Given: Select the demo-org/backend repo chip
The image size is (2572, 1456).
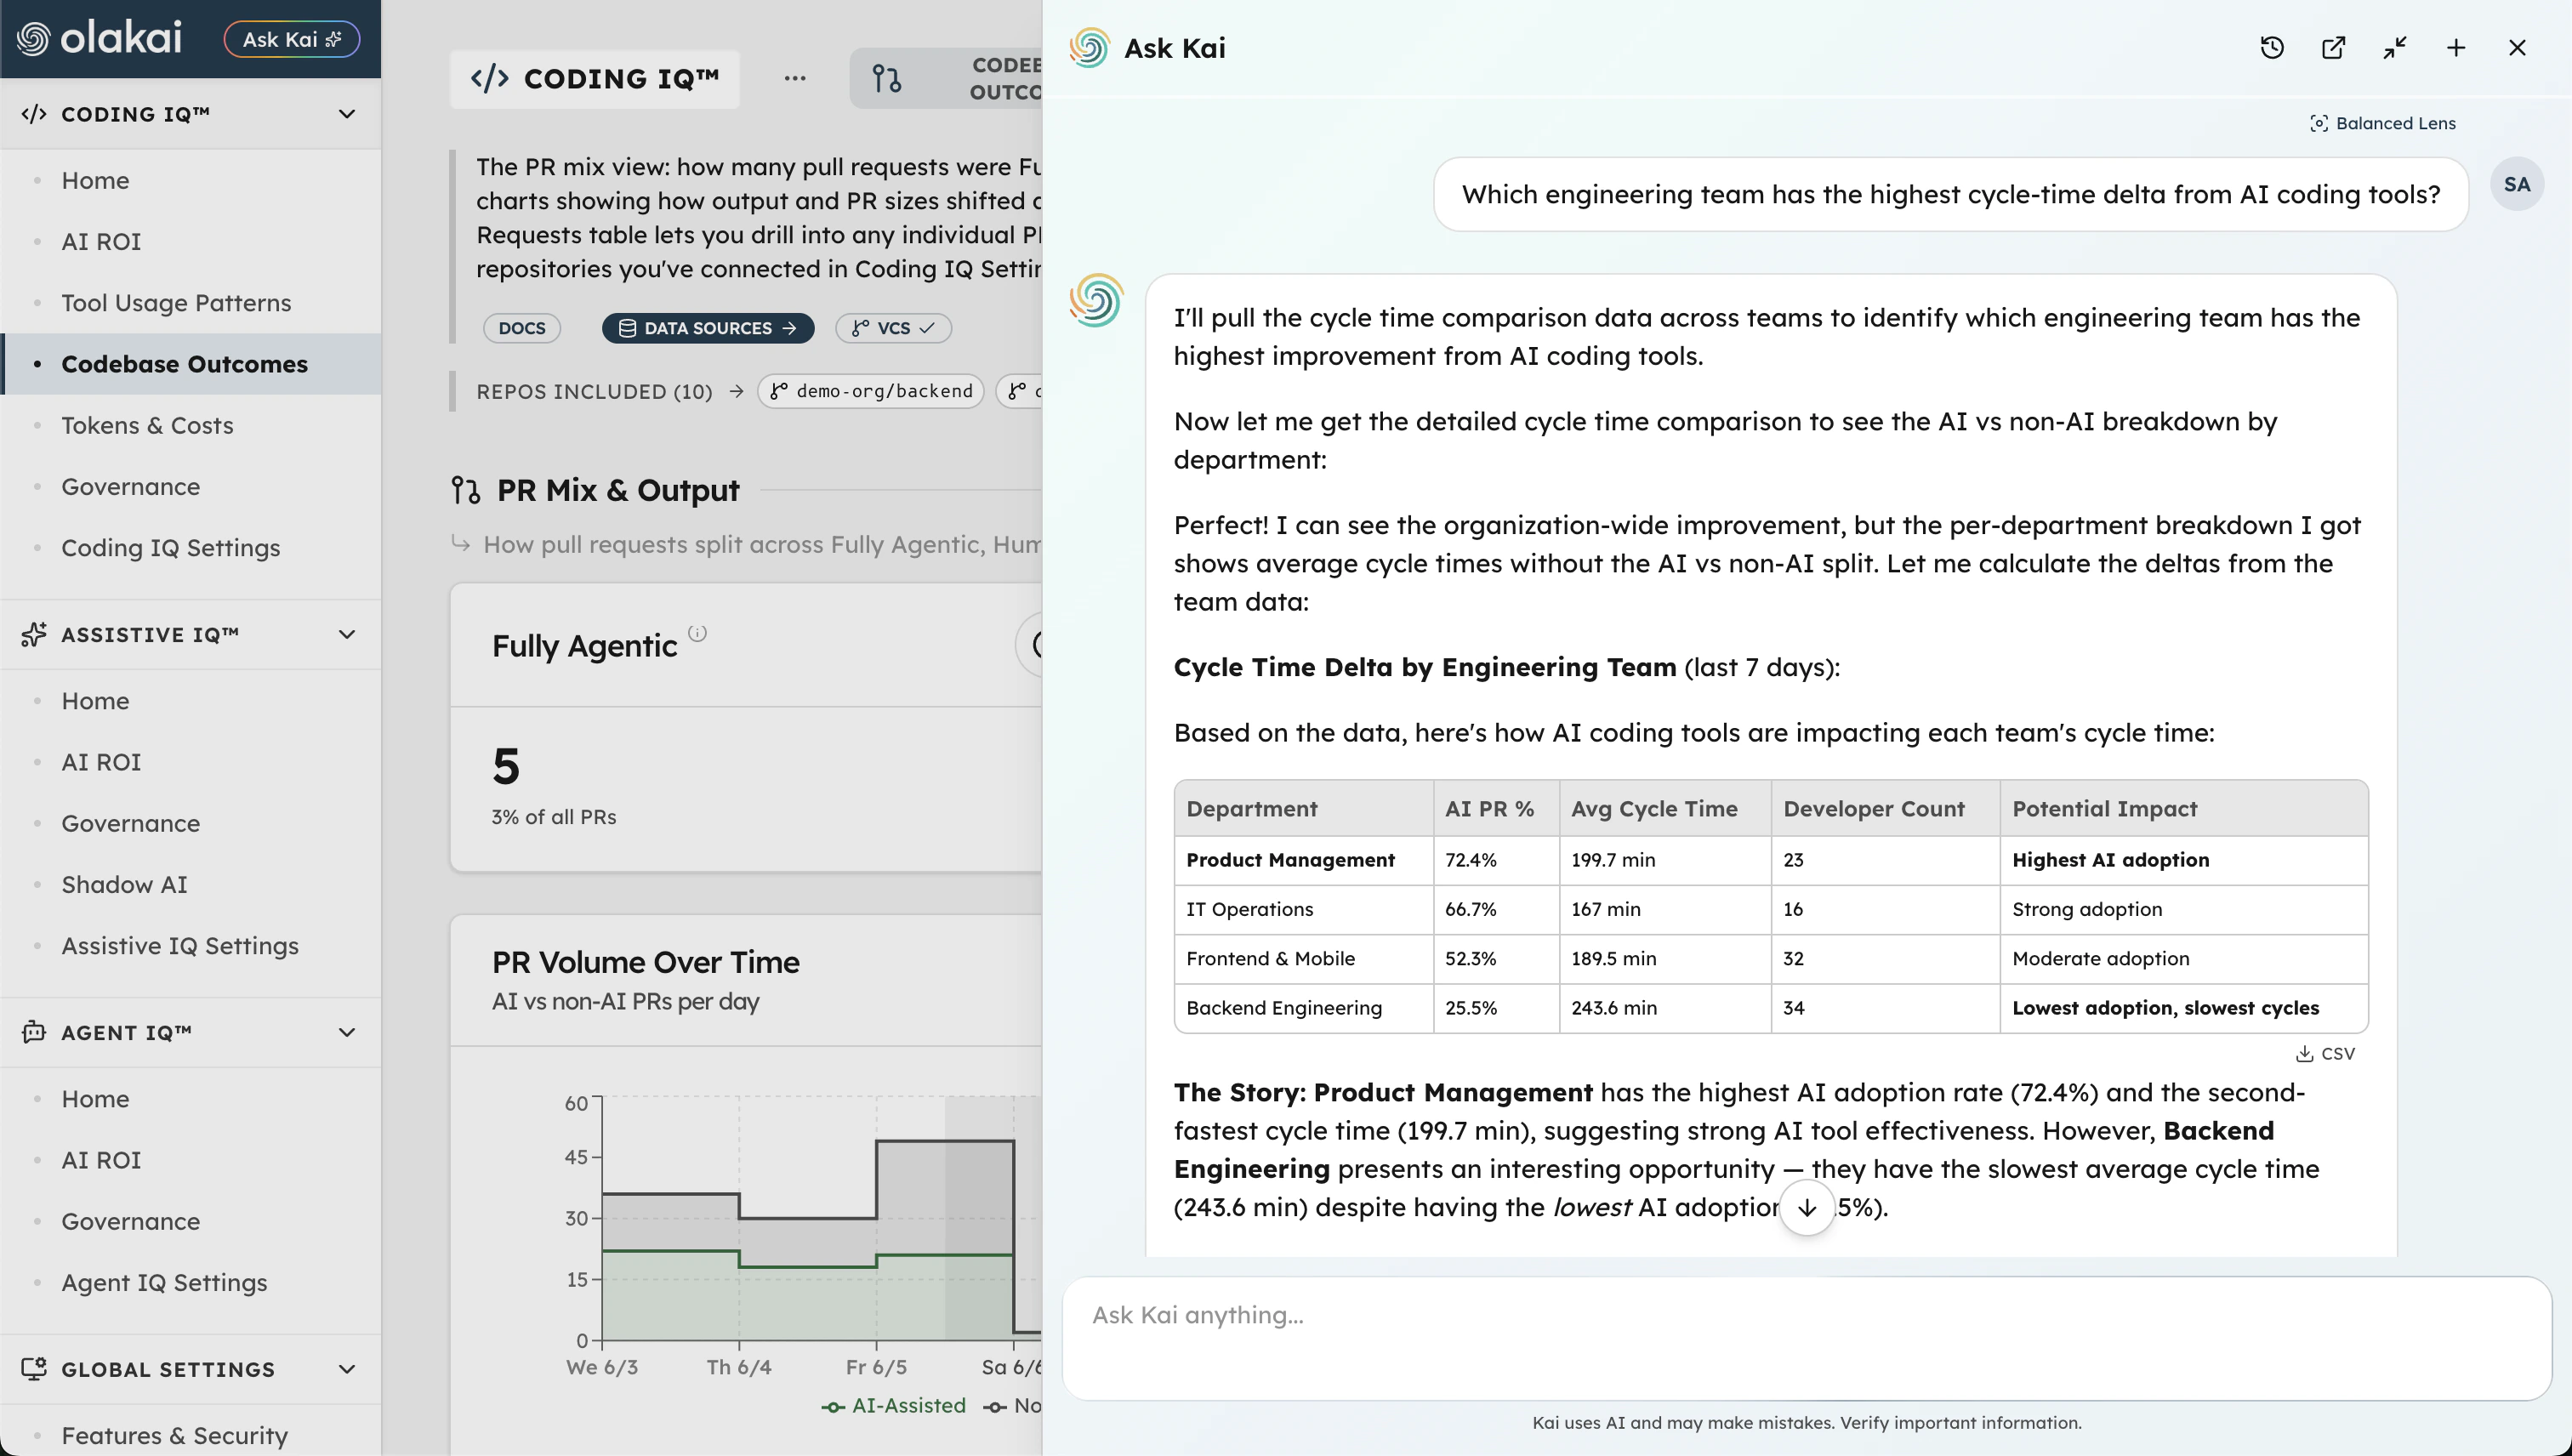Looking at the screenshot, I should 871,391.
